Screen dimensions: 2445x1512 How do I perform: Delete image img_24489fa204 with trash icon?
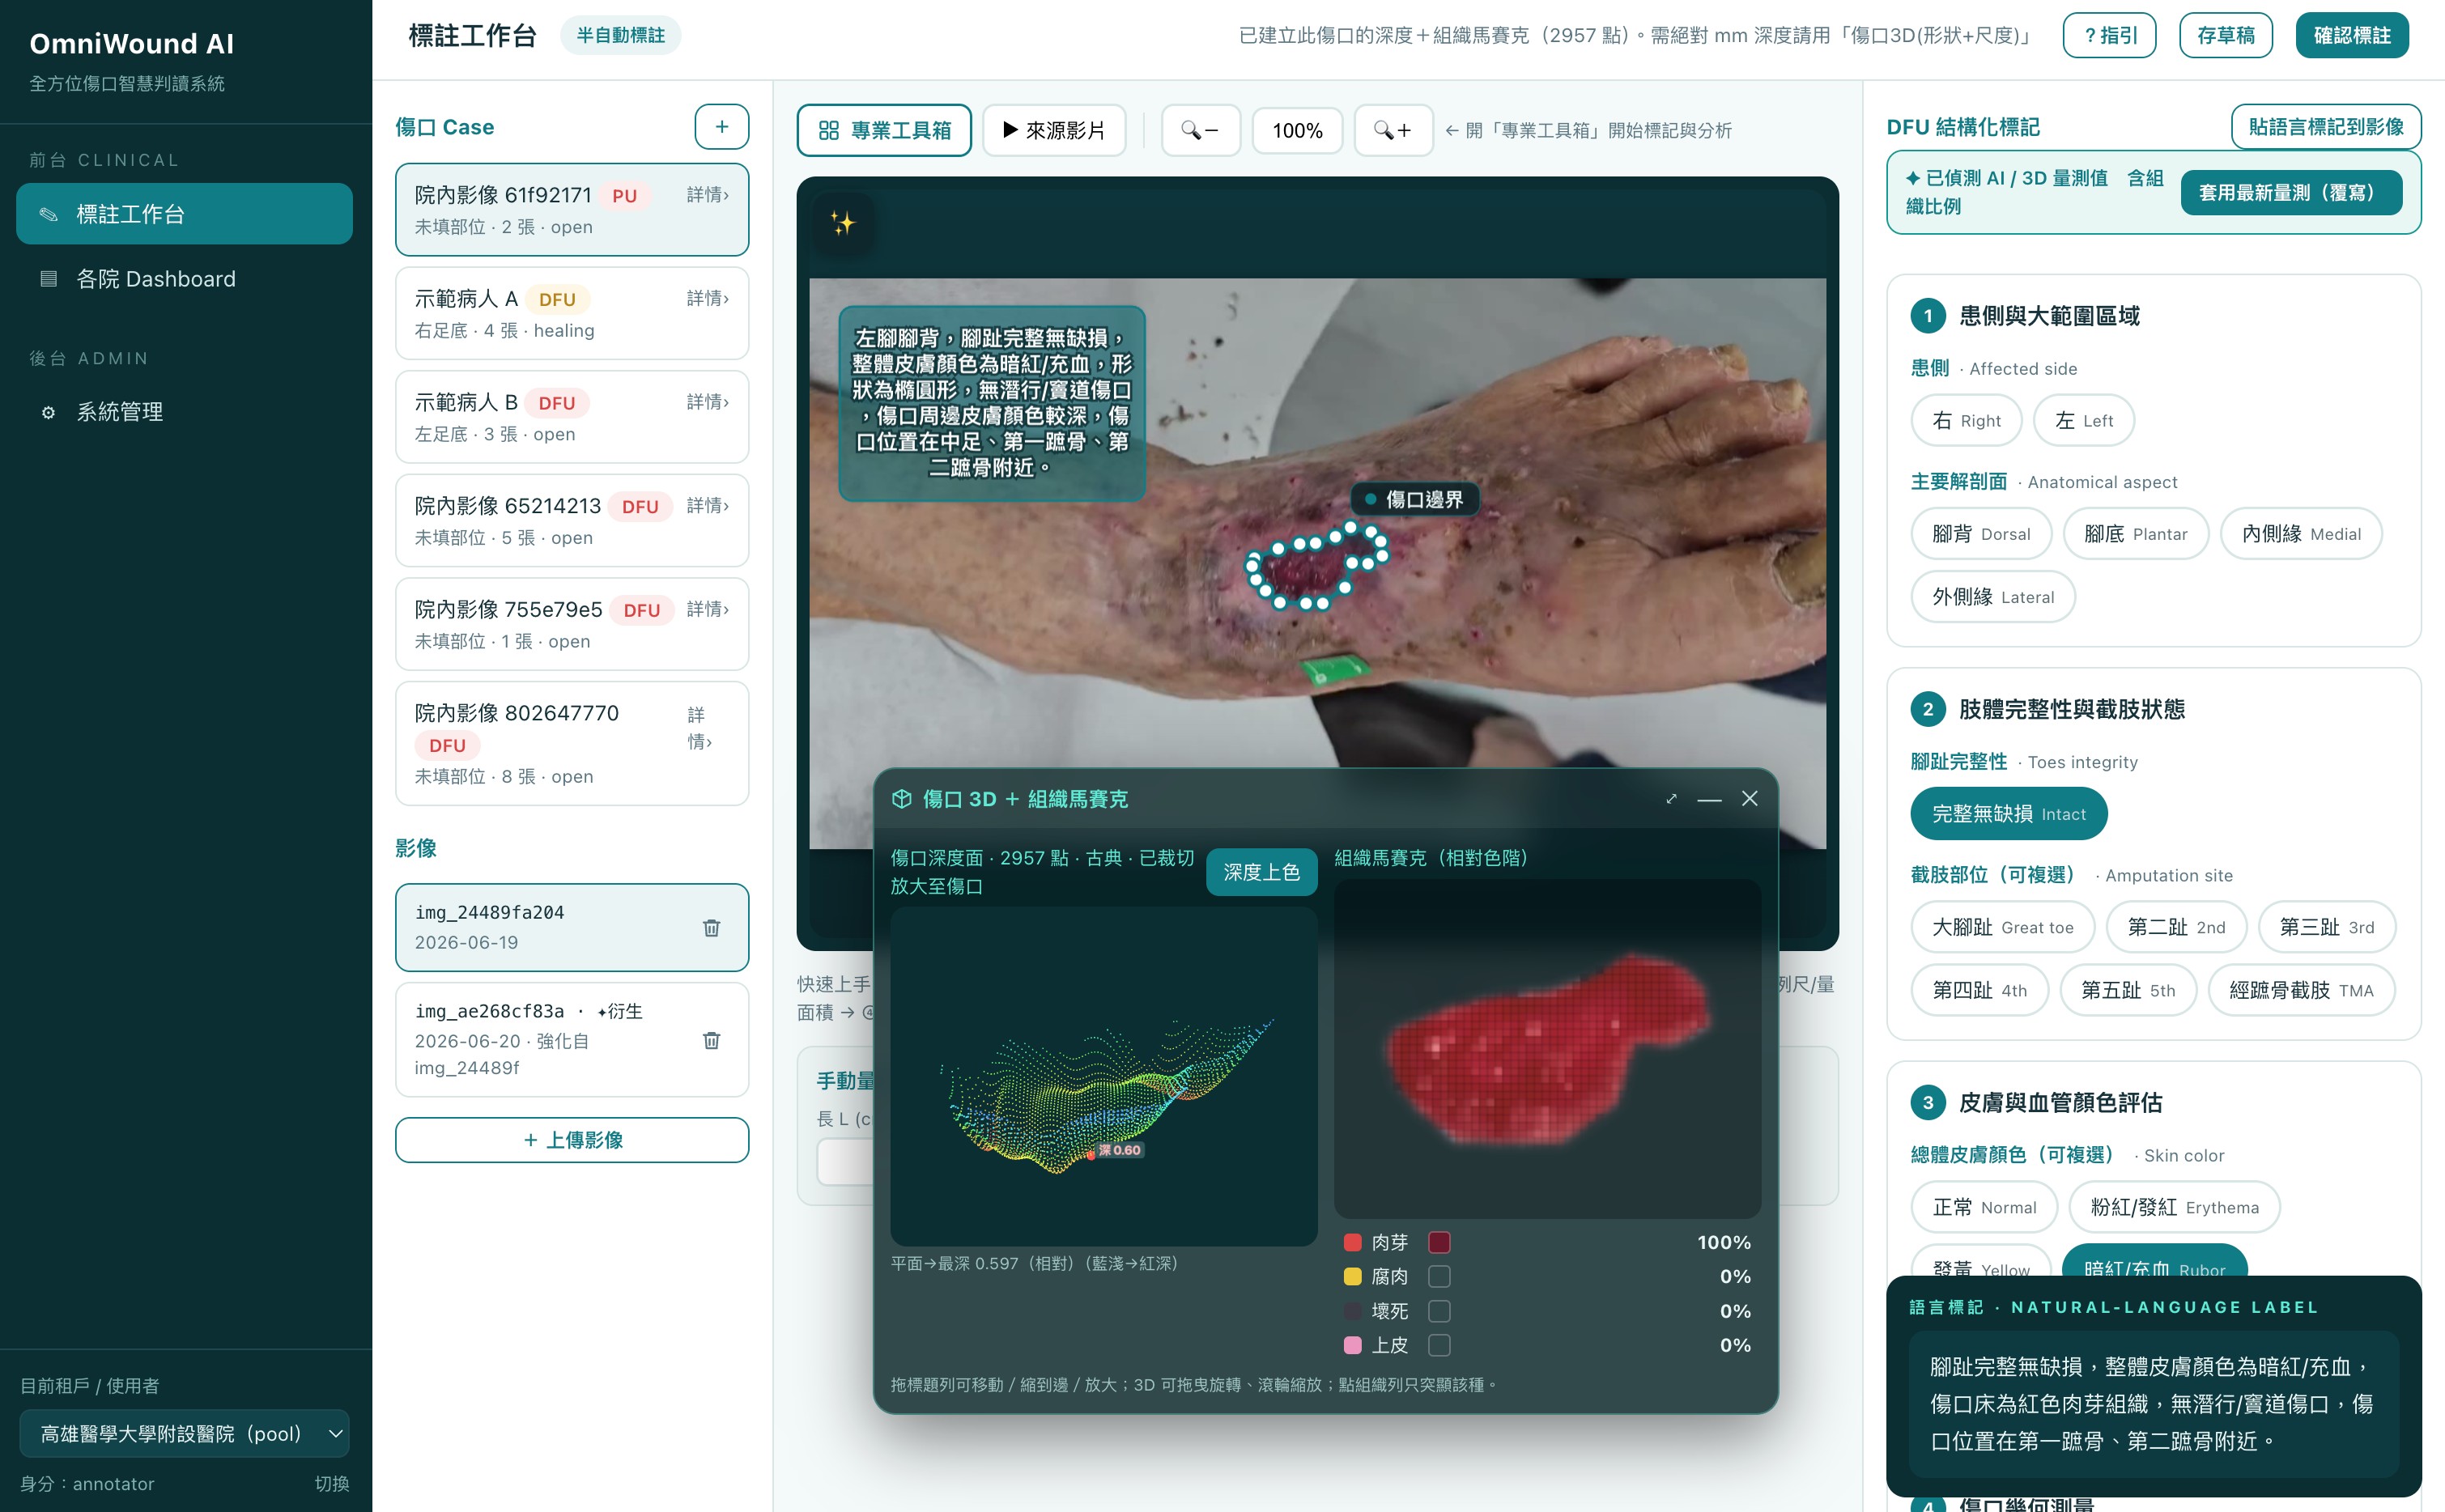click(711, 928)
